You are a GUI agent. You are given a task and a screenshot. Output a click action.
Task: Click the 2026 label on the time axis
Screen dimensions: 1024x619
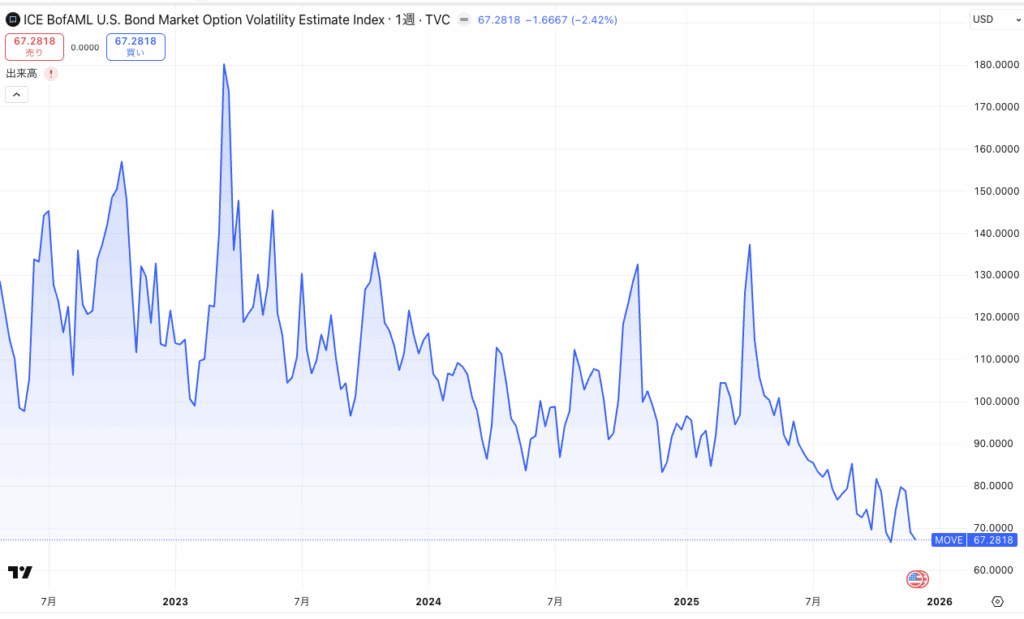point(939,601)
